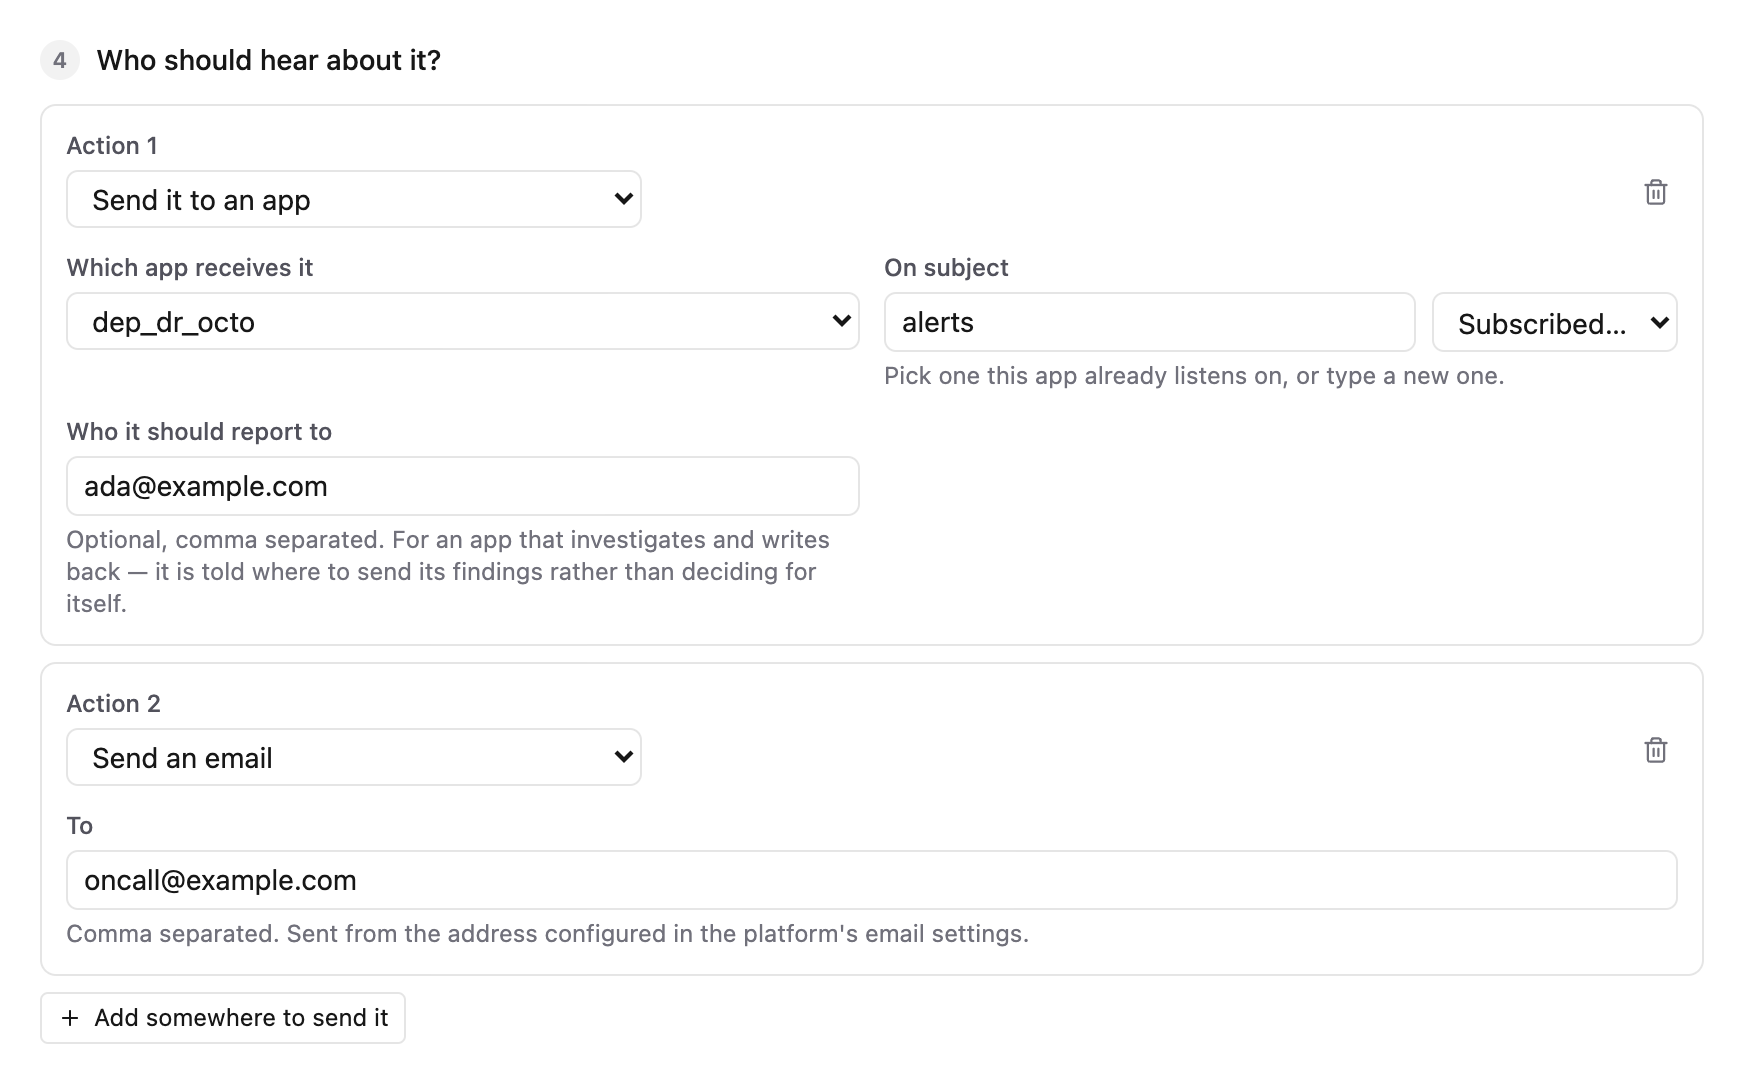
Task: Delete Action 2 with trash icon
Action: 1655,750
